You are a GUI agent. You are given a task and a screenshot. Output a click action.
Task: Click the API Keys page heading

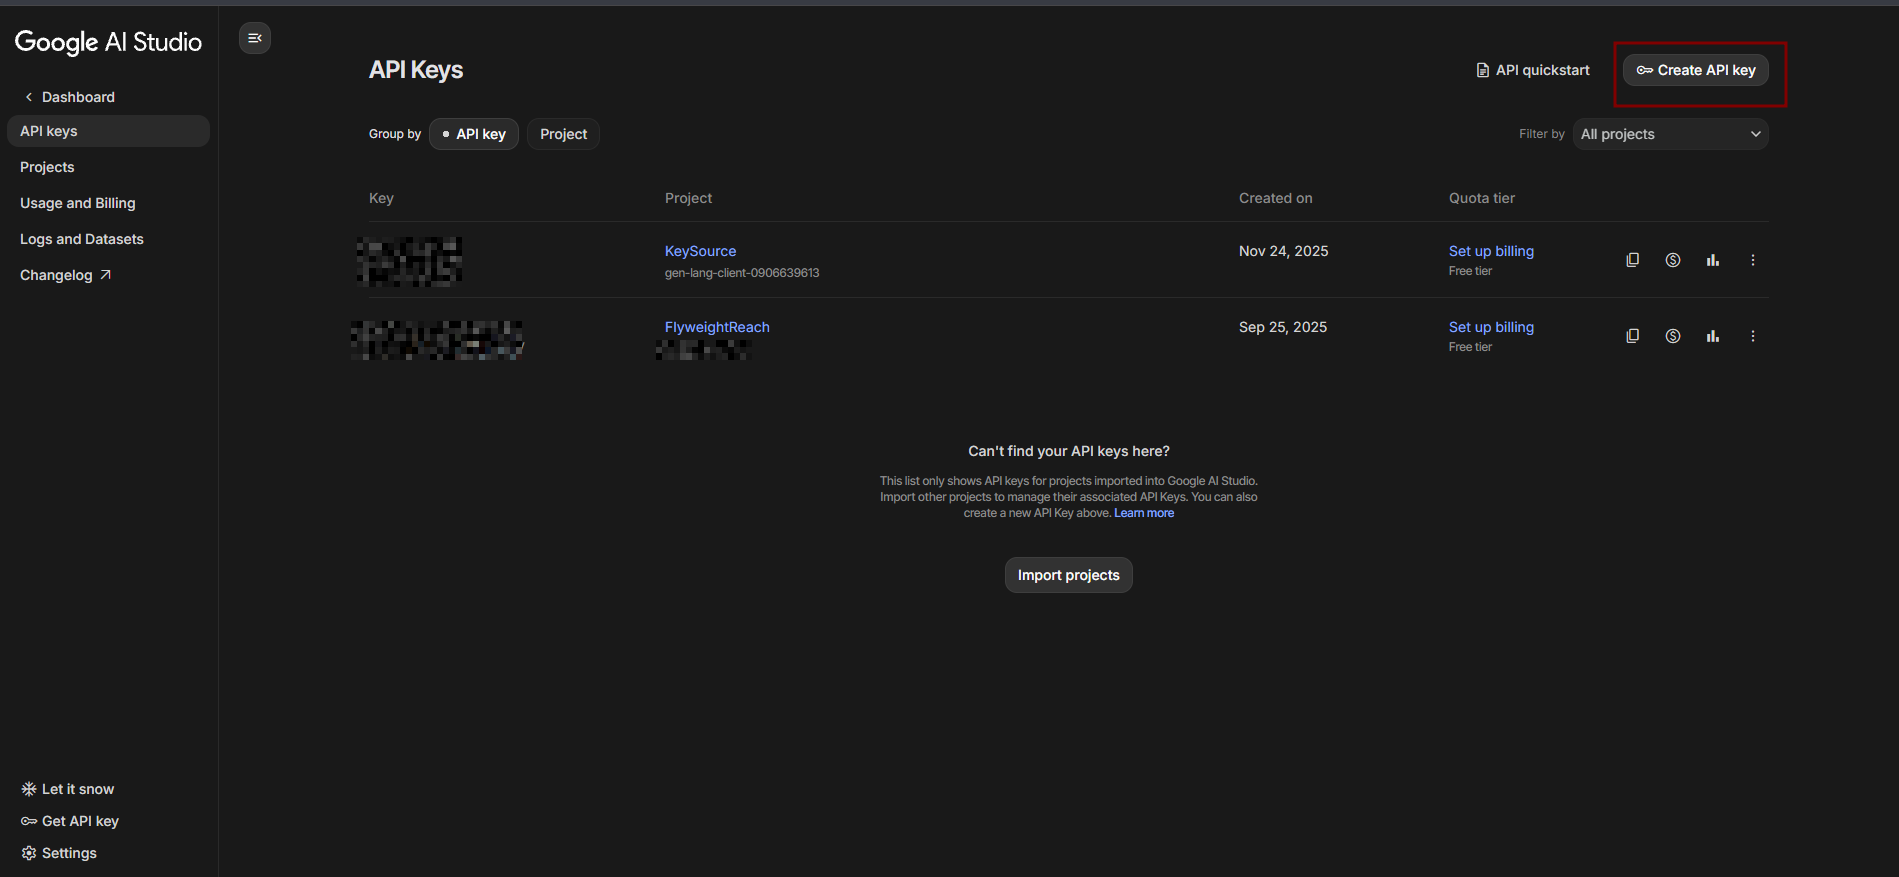tap(416, 70)
